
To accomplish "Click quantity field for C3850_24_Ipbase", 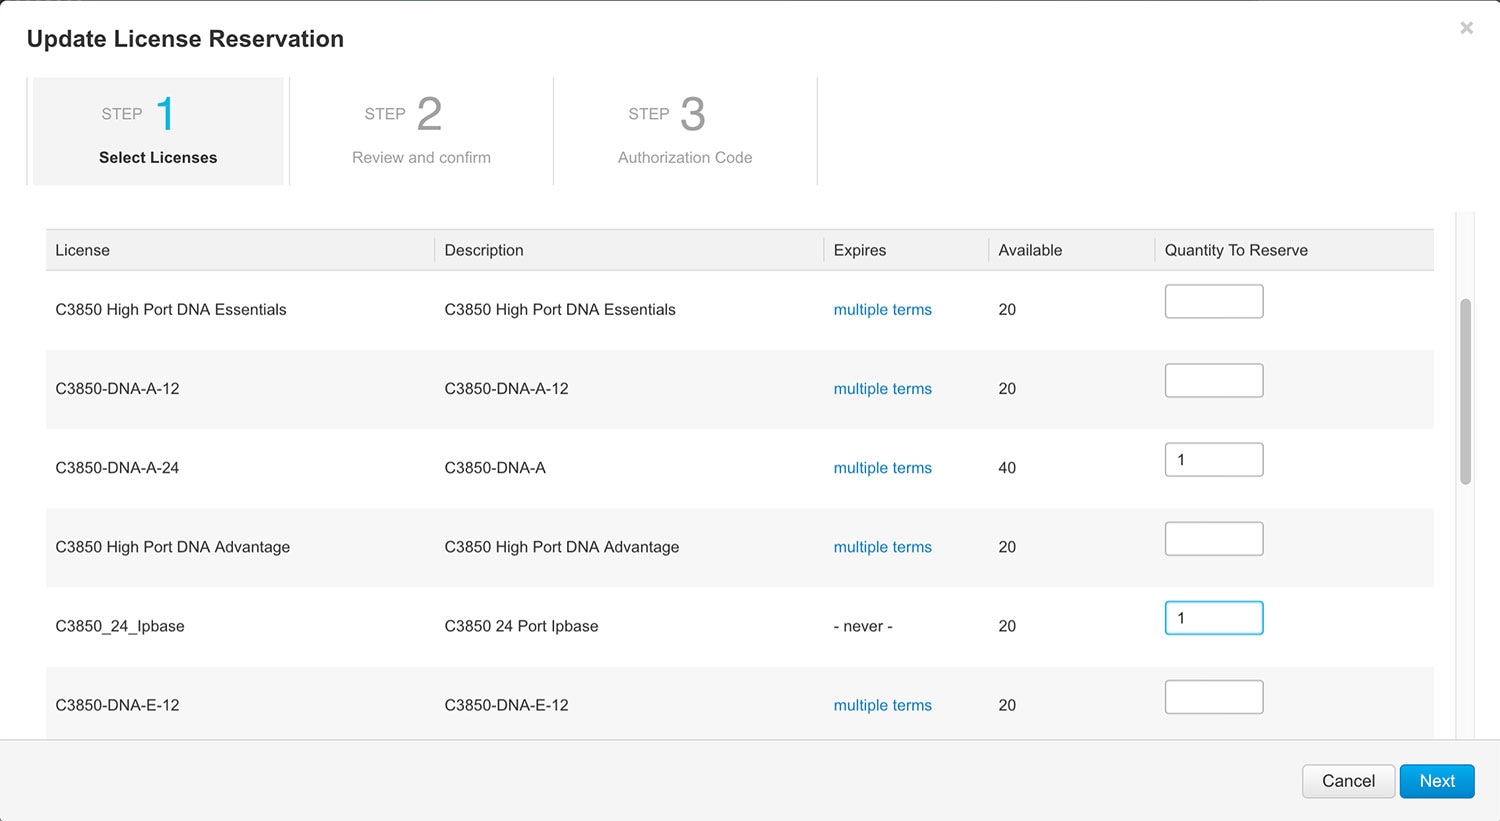I will click(x=1214, y=618).
